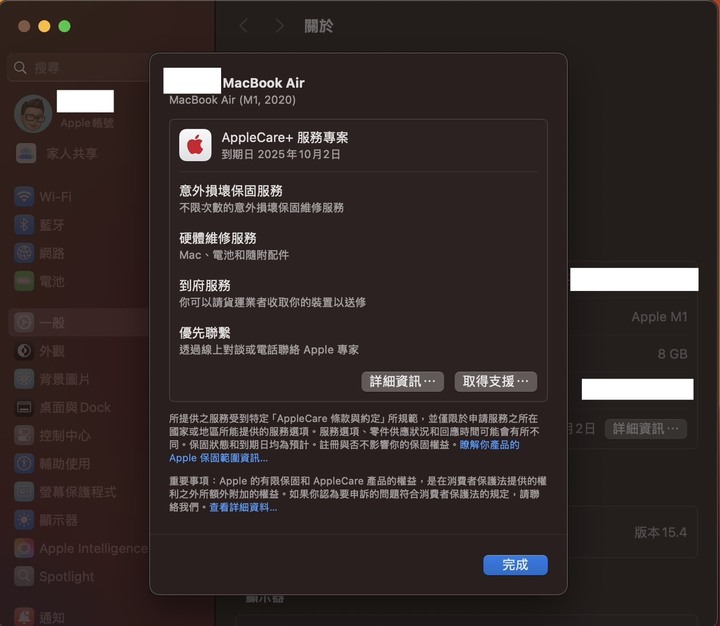This screenshot has width=720, height=626.
Task: Select the Wi-Fi icon in the sidebar
Action: (x=24, y=197)
